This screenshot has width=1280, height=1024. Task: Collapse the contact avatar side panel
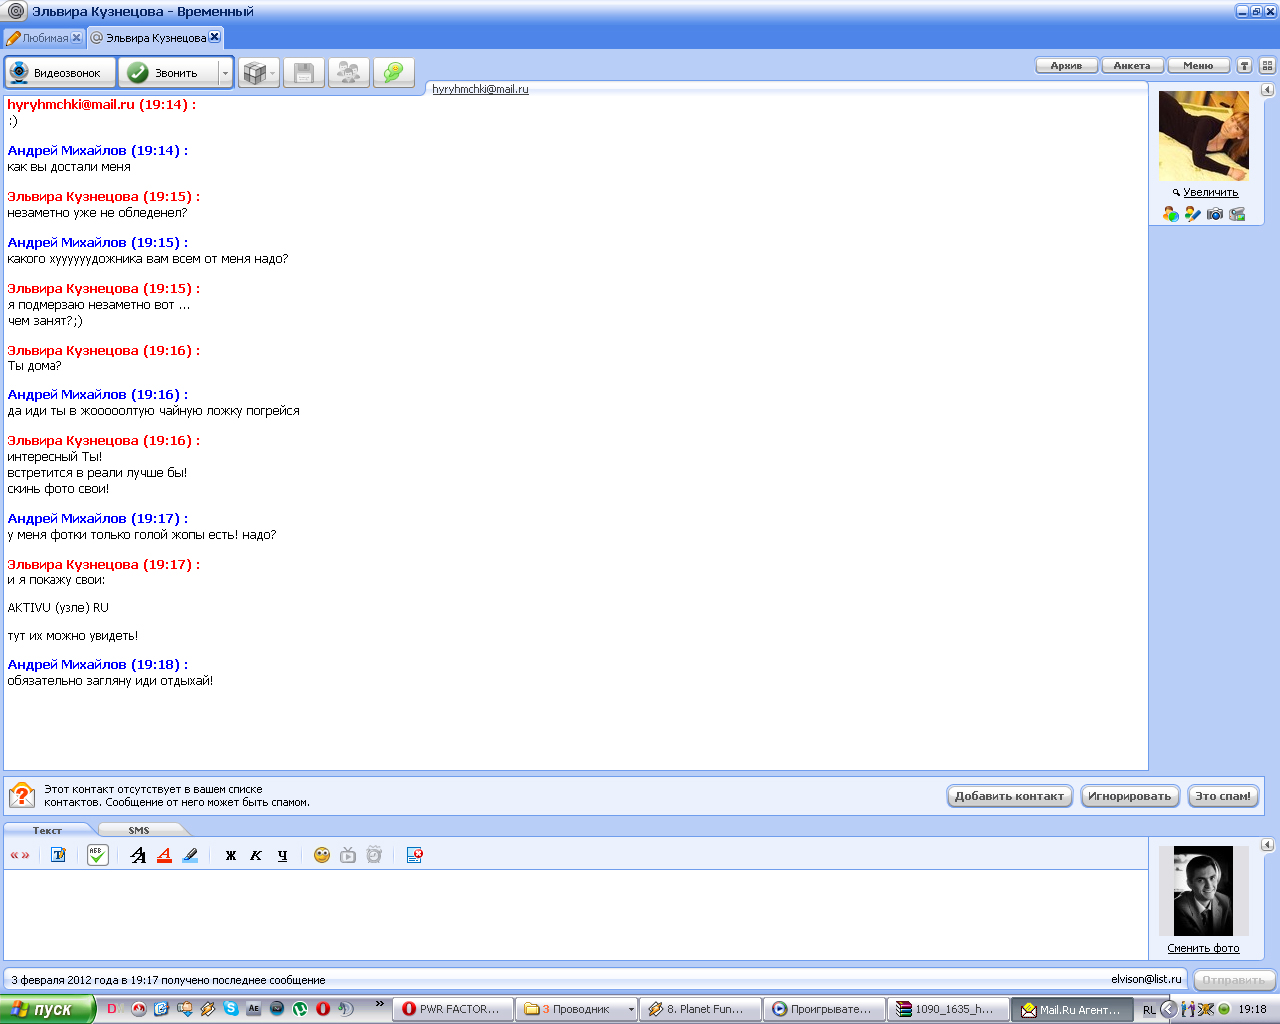coord(1267,90)
